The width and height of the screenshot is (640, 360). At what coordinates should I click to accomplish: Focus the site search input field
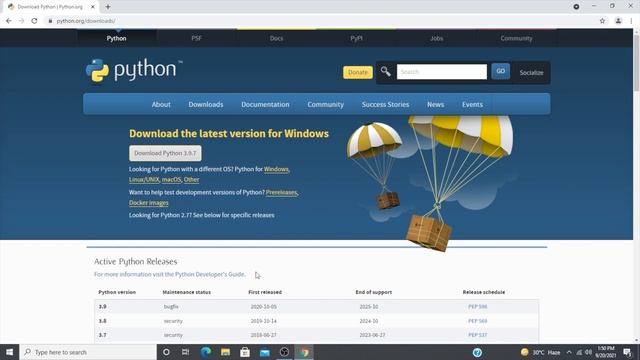[442, 72]
